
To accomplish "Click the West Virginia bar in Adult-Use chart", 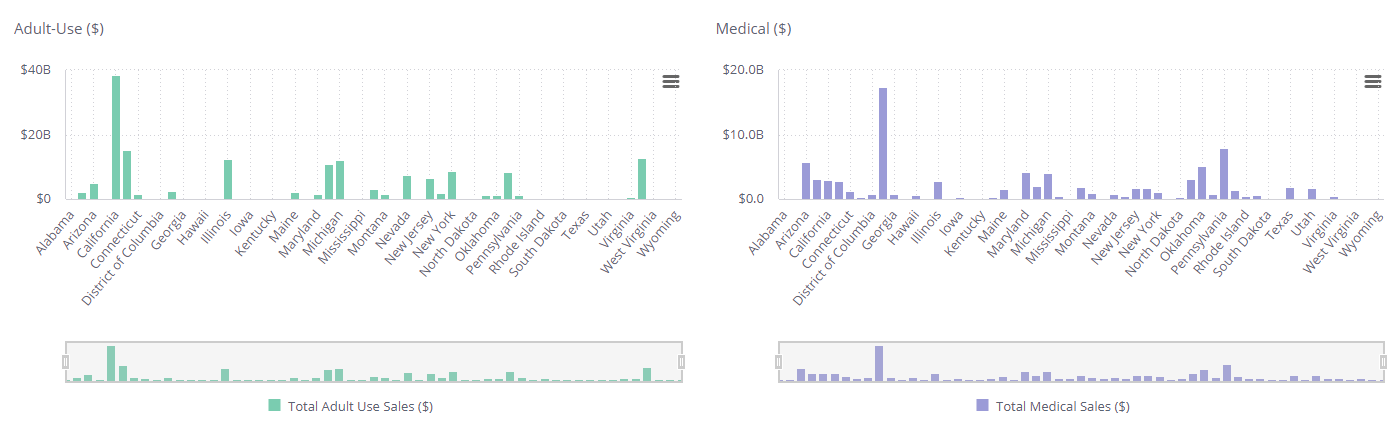I will tap(642, 179).
